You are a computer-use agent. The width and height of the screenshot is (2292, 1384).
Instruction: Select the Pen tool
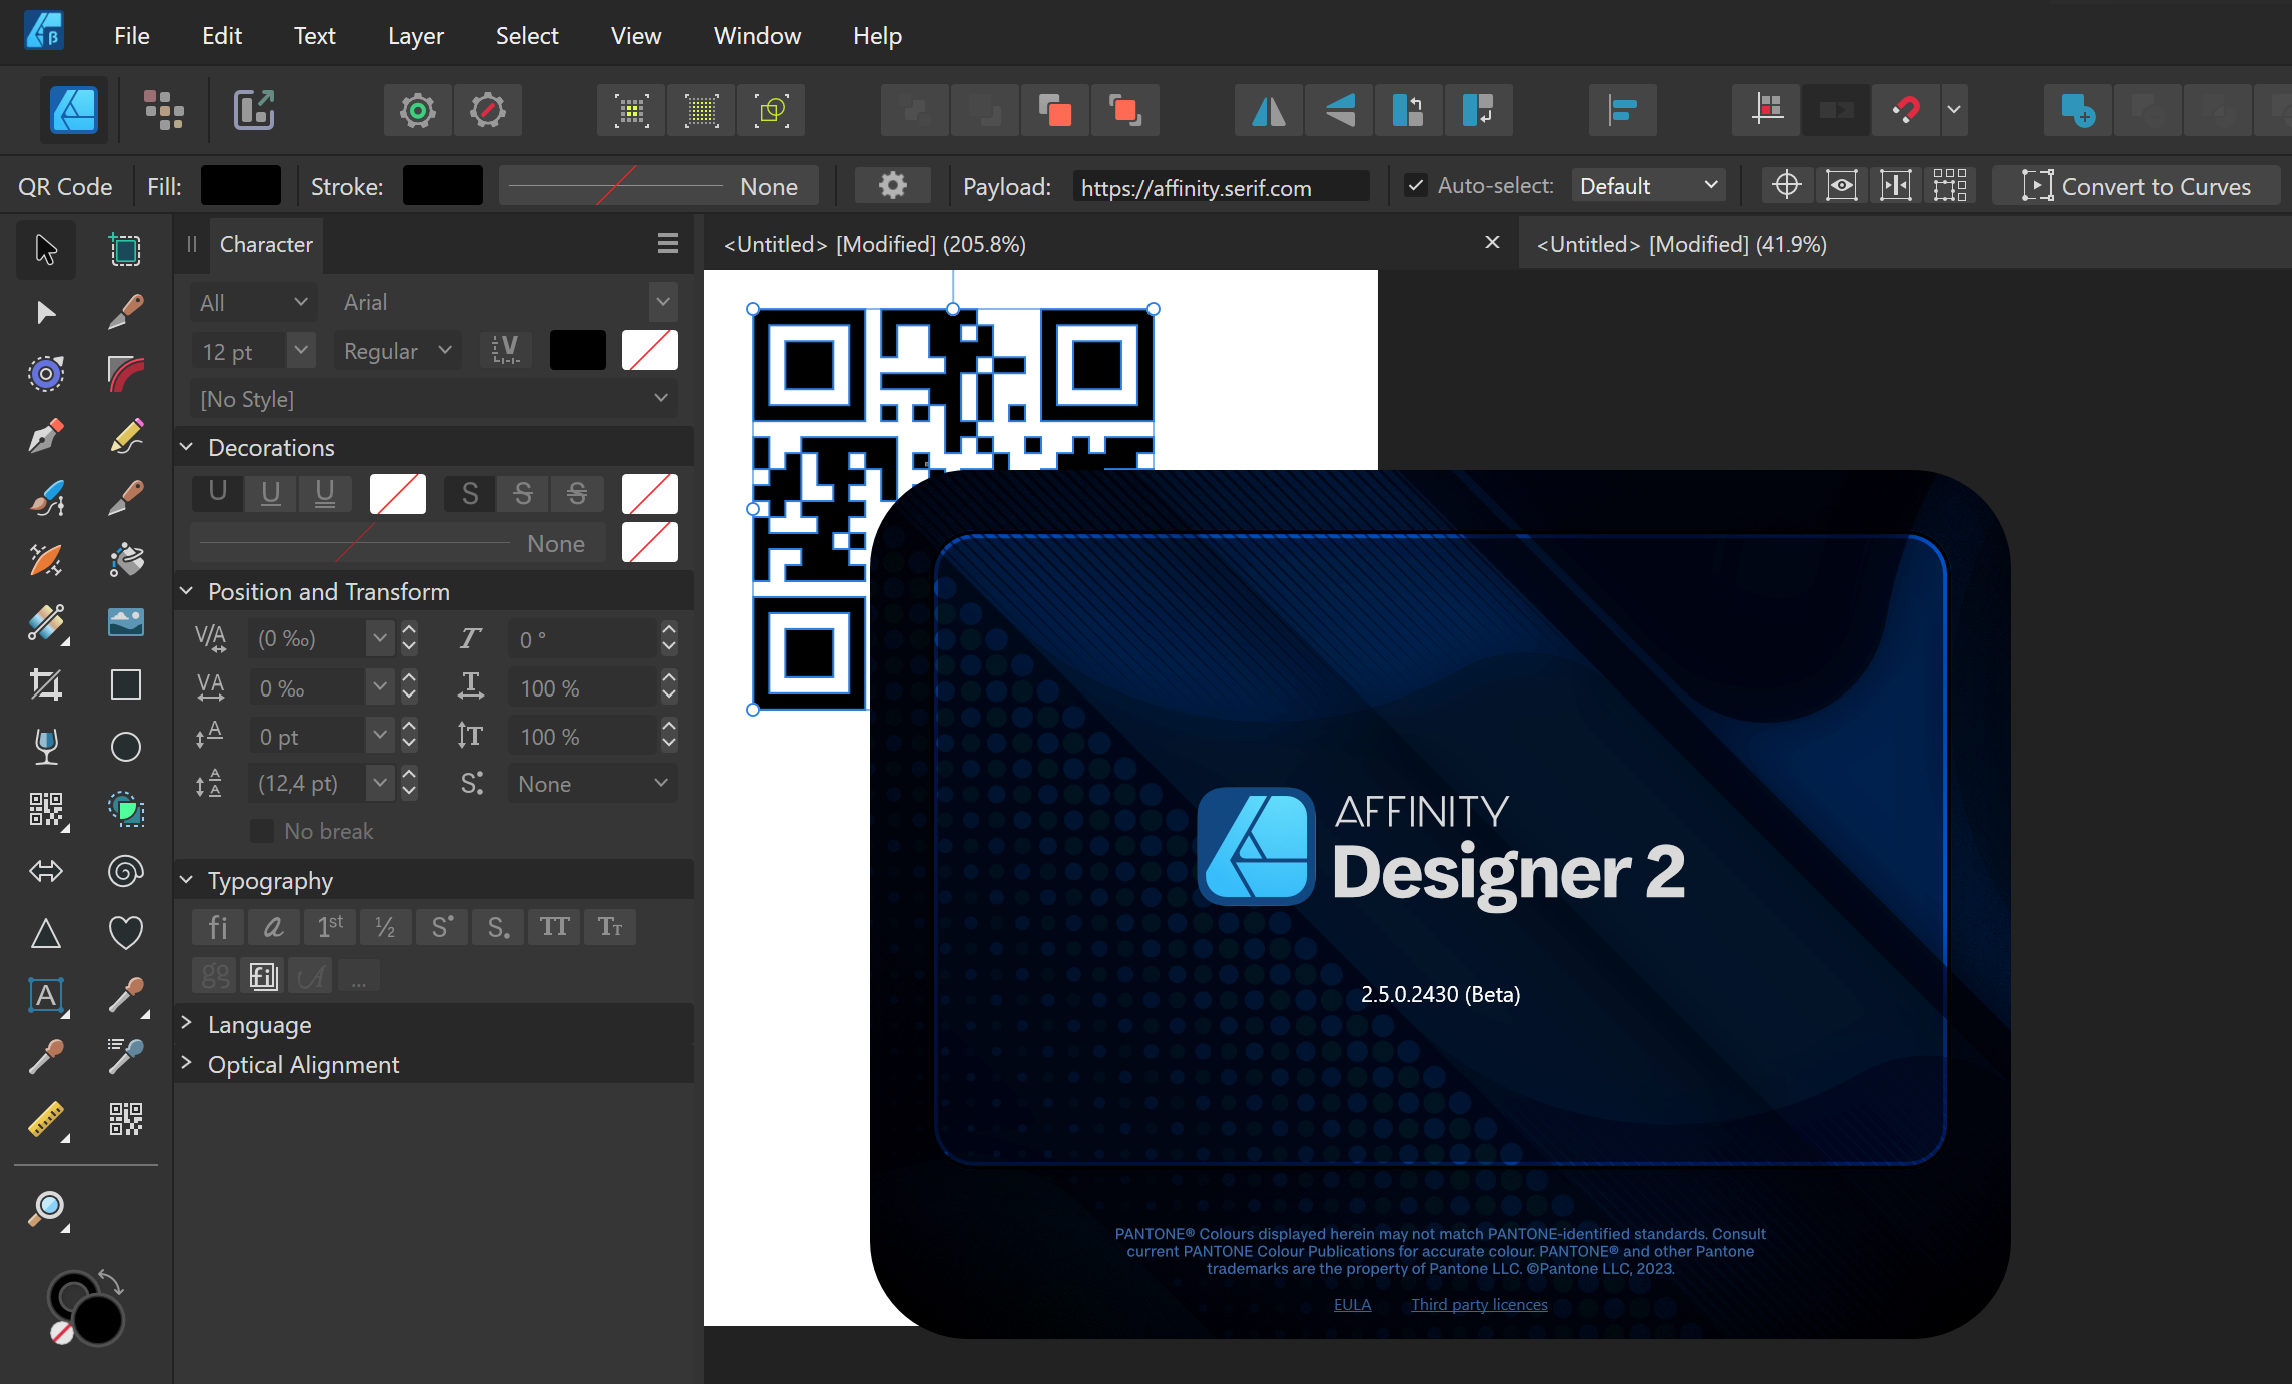coord(46,436)
